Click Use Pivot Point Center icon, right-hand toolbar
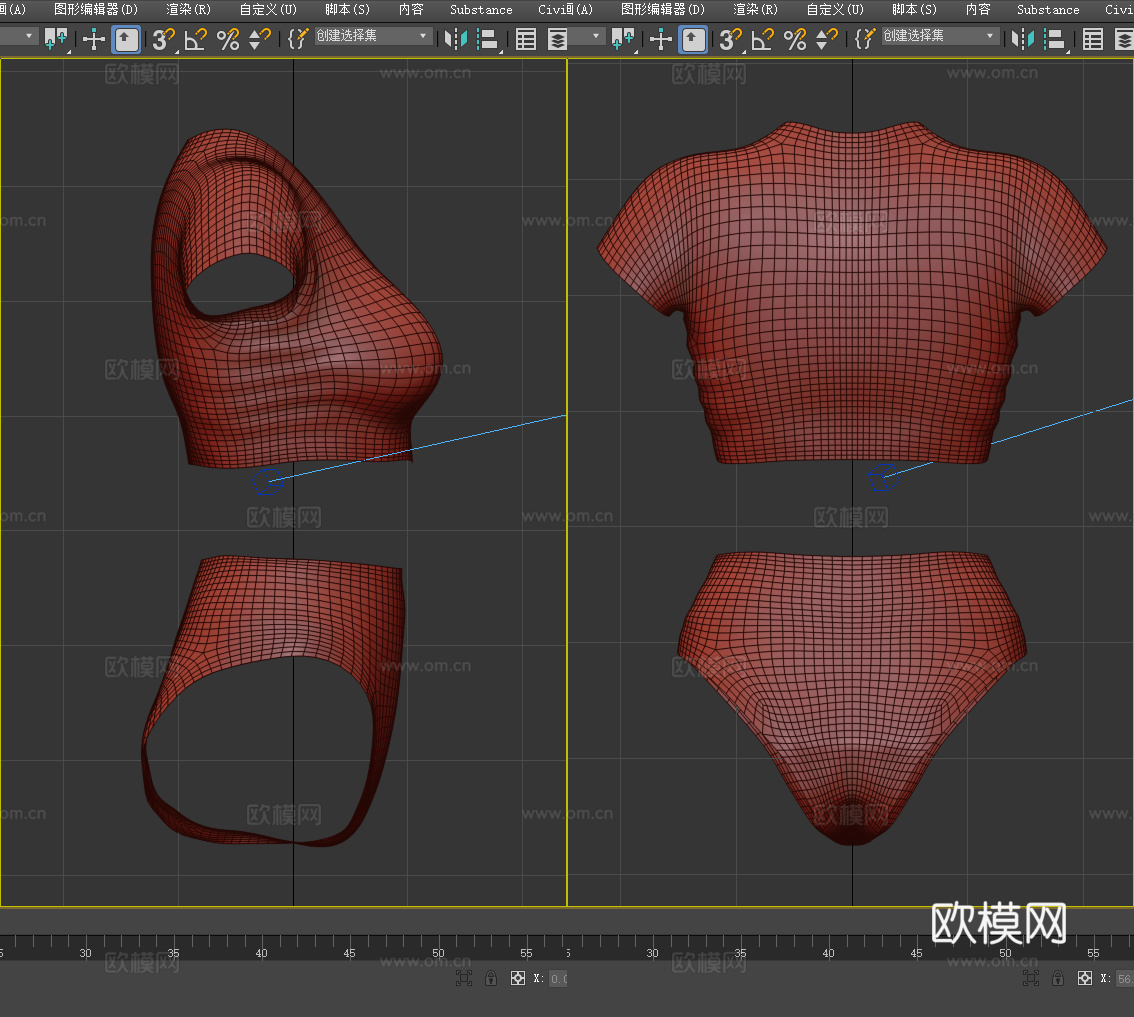Viewport: 1134px width, 1017px height. 623,39
